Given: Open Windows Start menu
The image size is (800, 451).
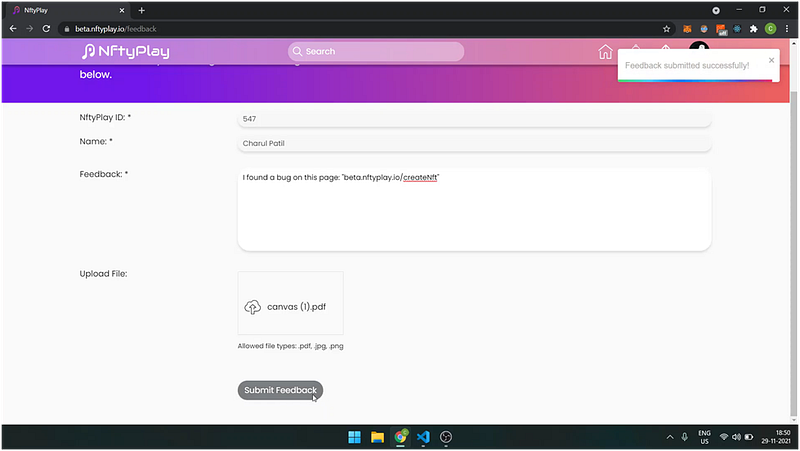Looking at the screenshot, I should [354, 437].
